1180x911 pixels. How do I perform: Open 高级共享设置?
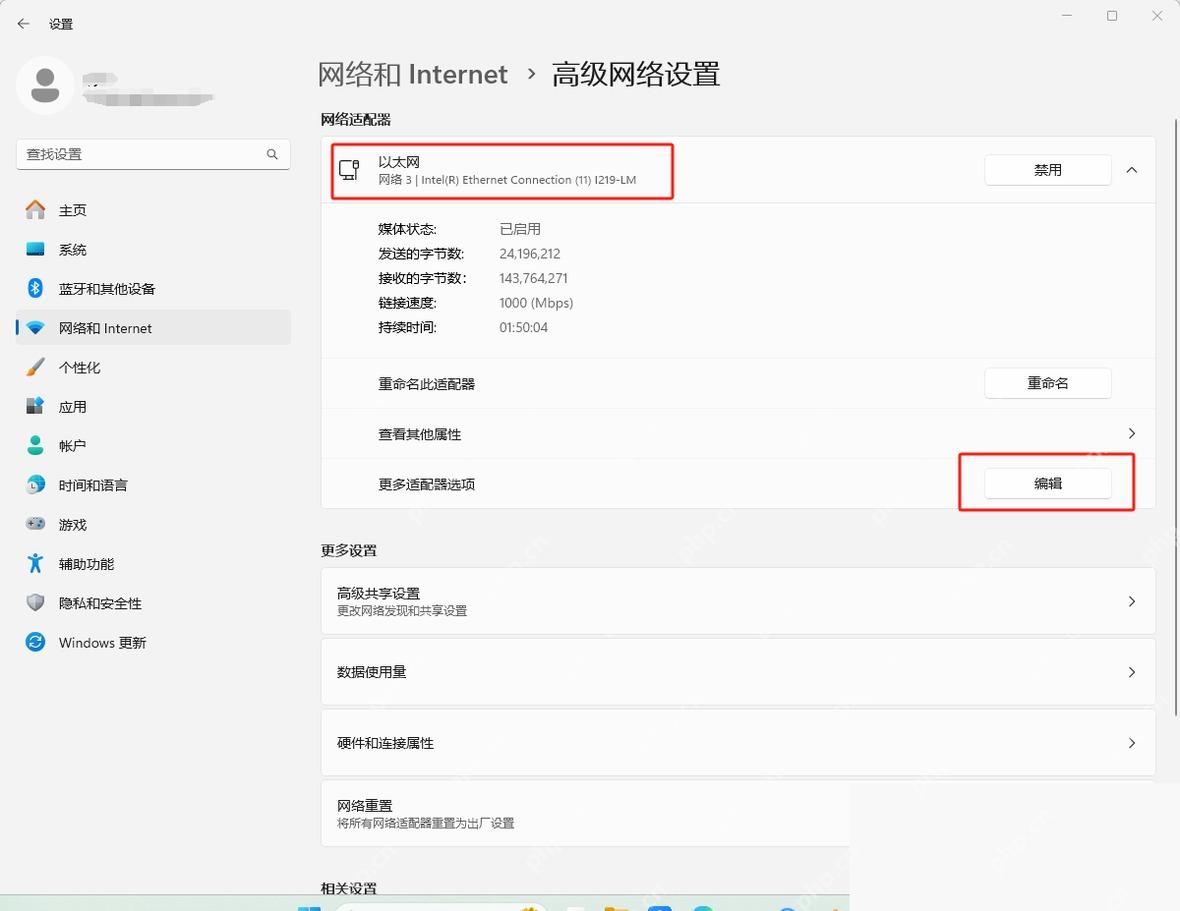point(738,601)
